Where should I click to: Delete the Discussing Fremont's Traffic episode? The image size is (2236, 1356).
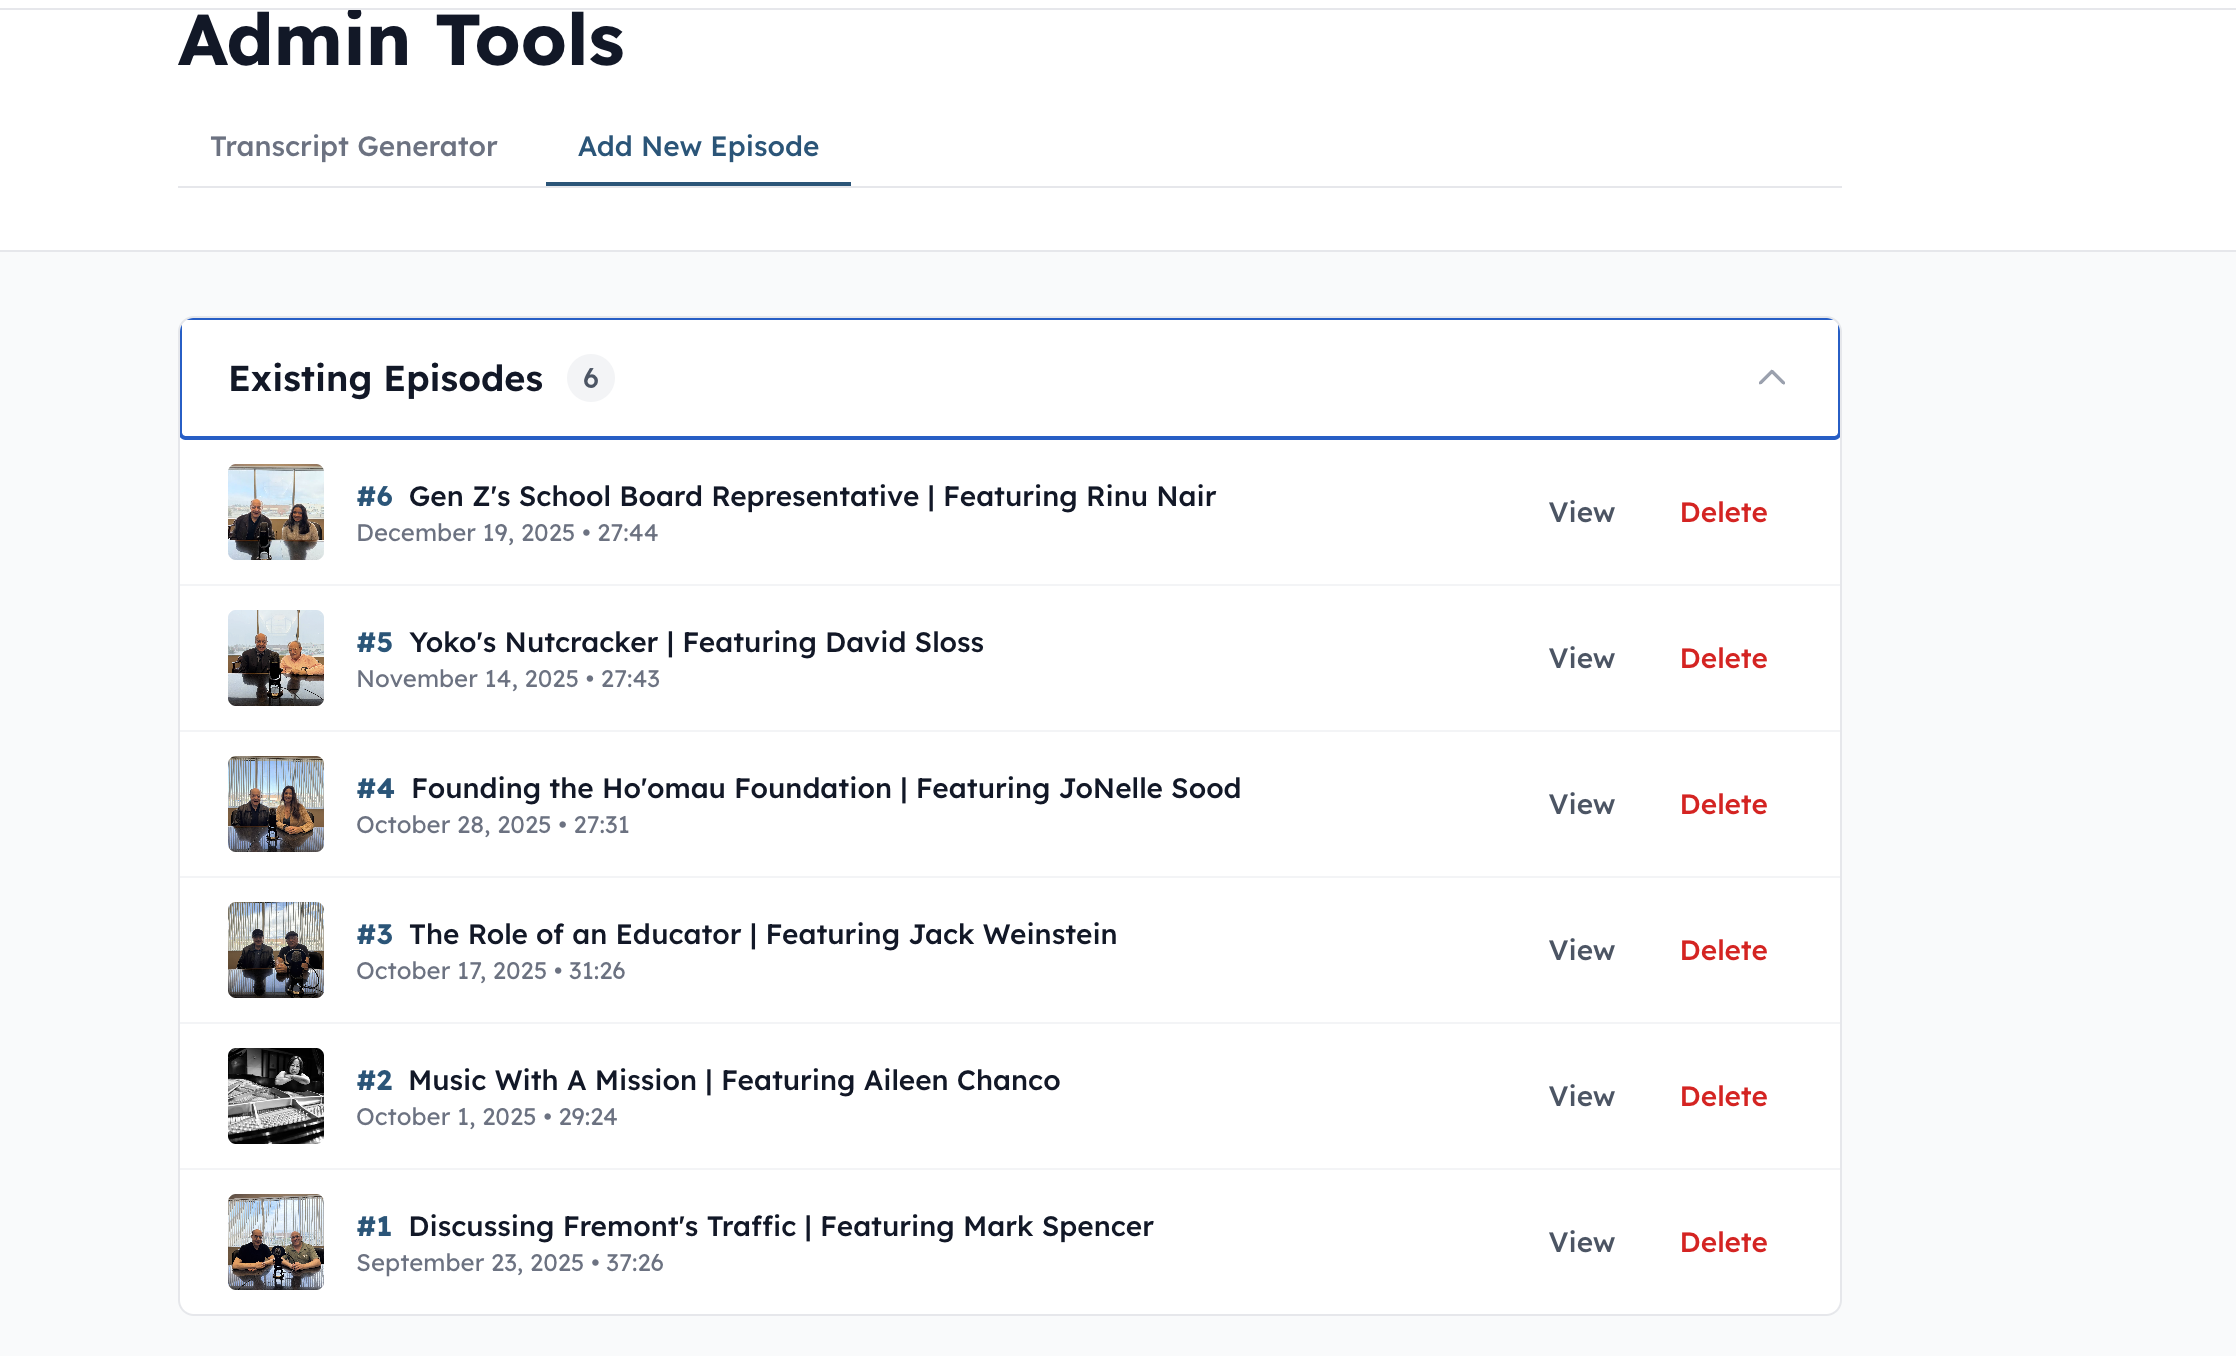tap(1723, 1242)
